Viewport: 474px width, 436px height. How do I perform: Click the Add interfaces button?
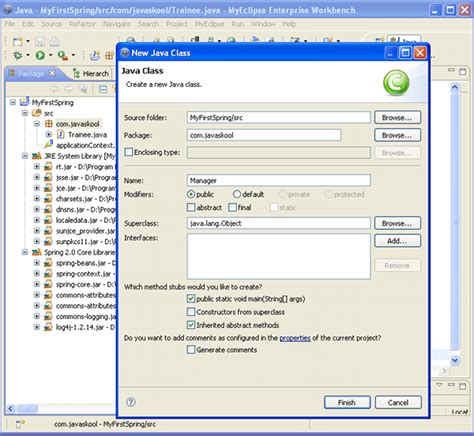[397, 241]
